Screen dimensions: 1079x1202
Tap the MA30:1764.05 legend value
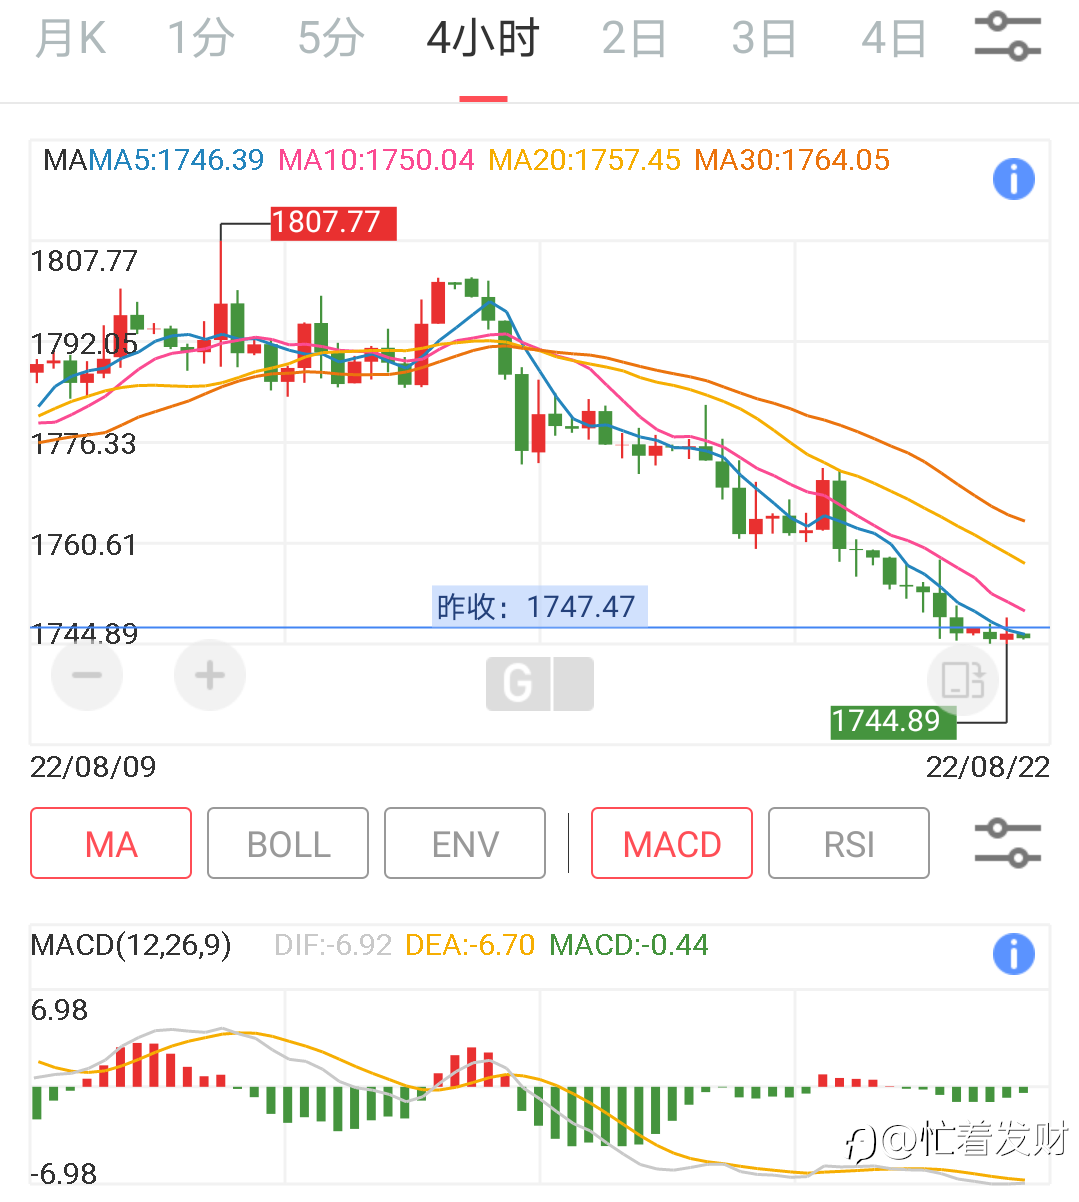click(x=792, y=160)
